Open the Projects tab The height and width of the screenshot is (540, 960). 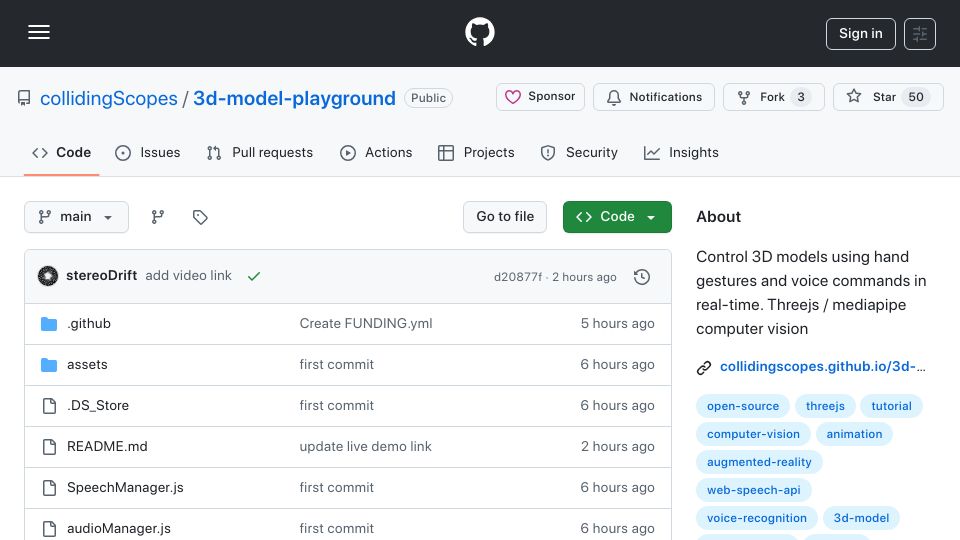tap(476, 152)
